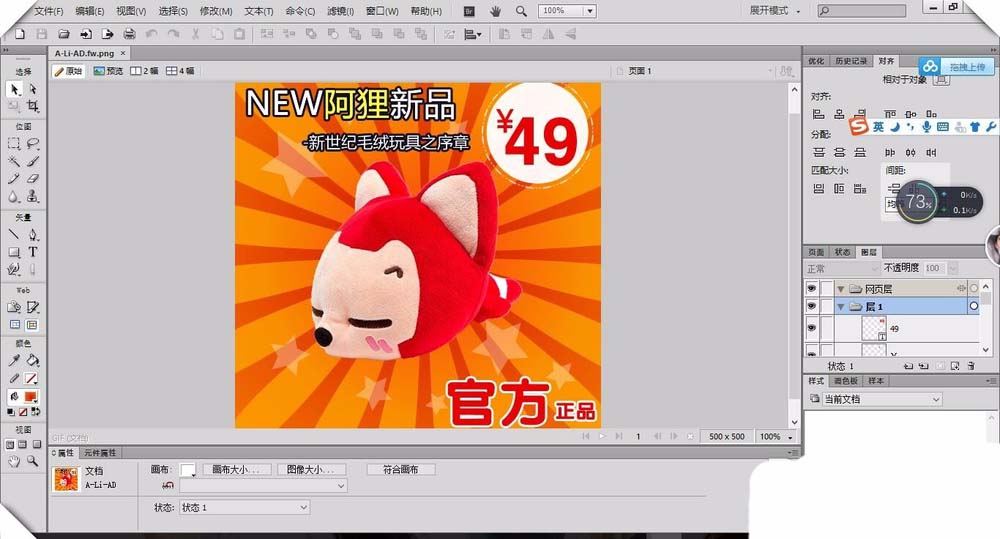The image size is (1000, 539).
Task: Open the 100% zoom dropdown in top bar
Action: pos(589,11)
